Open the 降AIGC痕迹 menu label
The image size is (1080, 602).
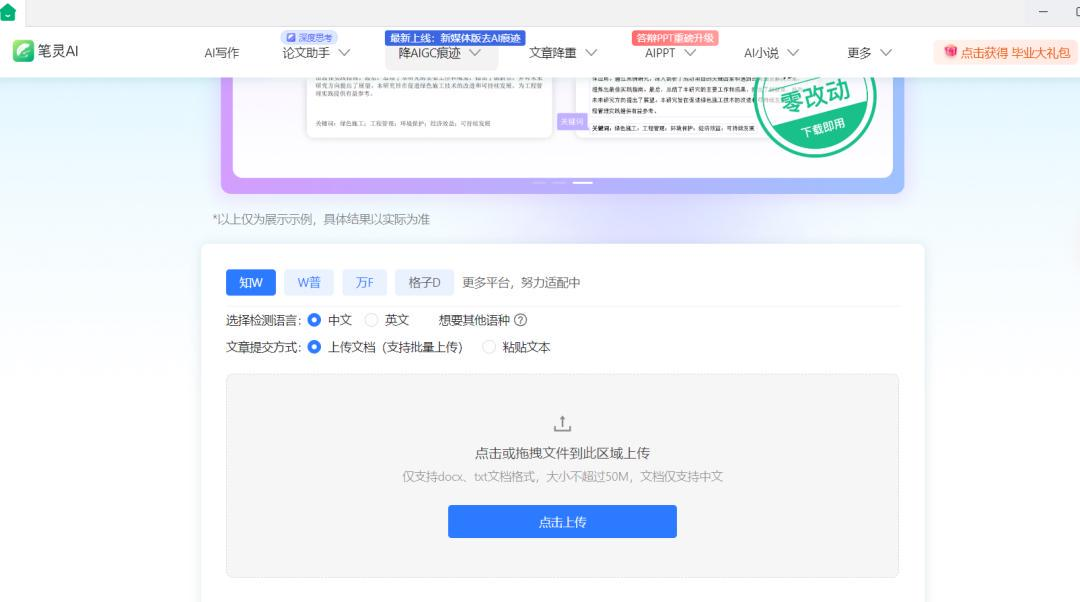coord(429,53)
